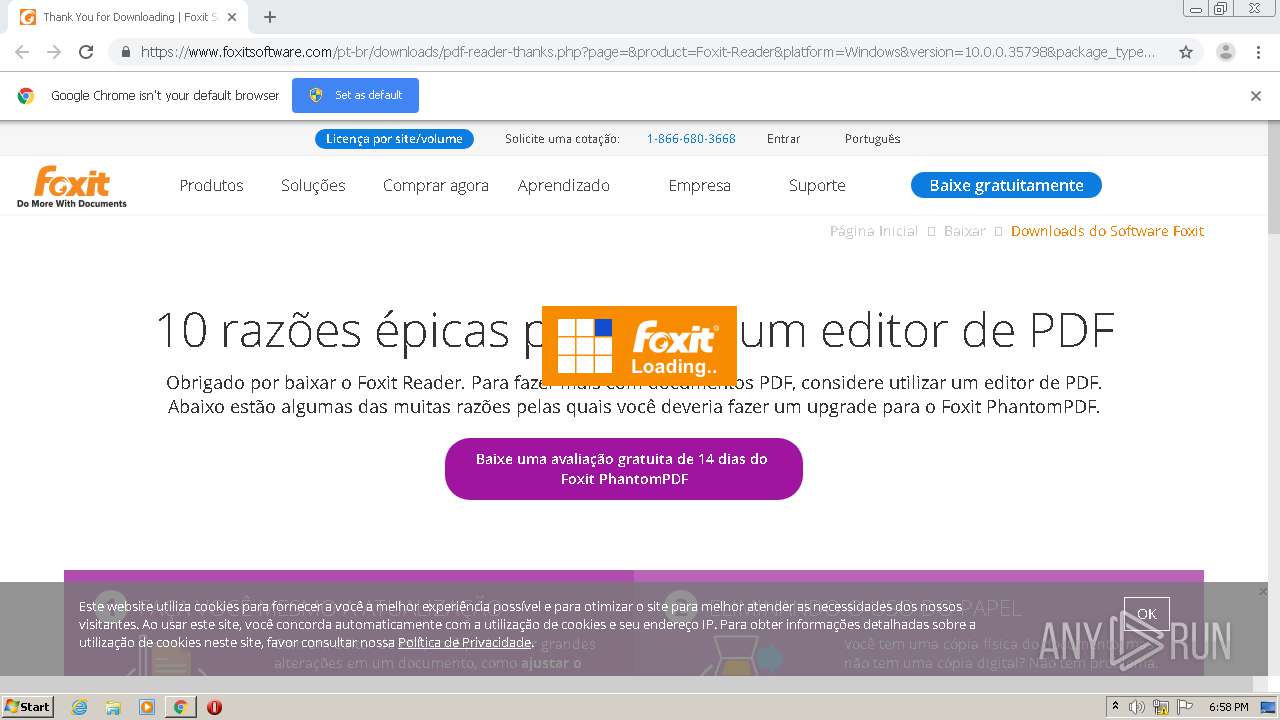Go to the Página Inicial breadcrumb
The image size is (1280, 720).
(873, 231)
